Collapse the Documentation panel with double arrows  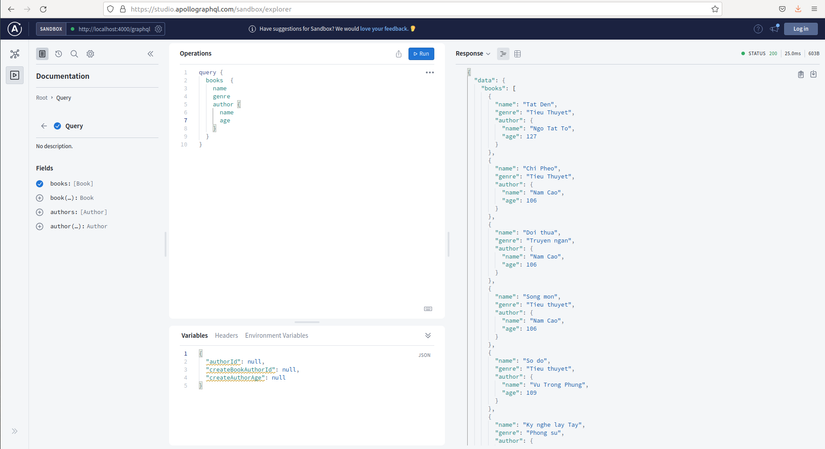coord(150,54)
